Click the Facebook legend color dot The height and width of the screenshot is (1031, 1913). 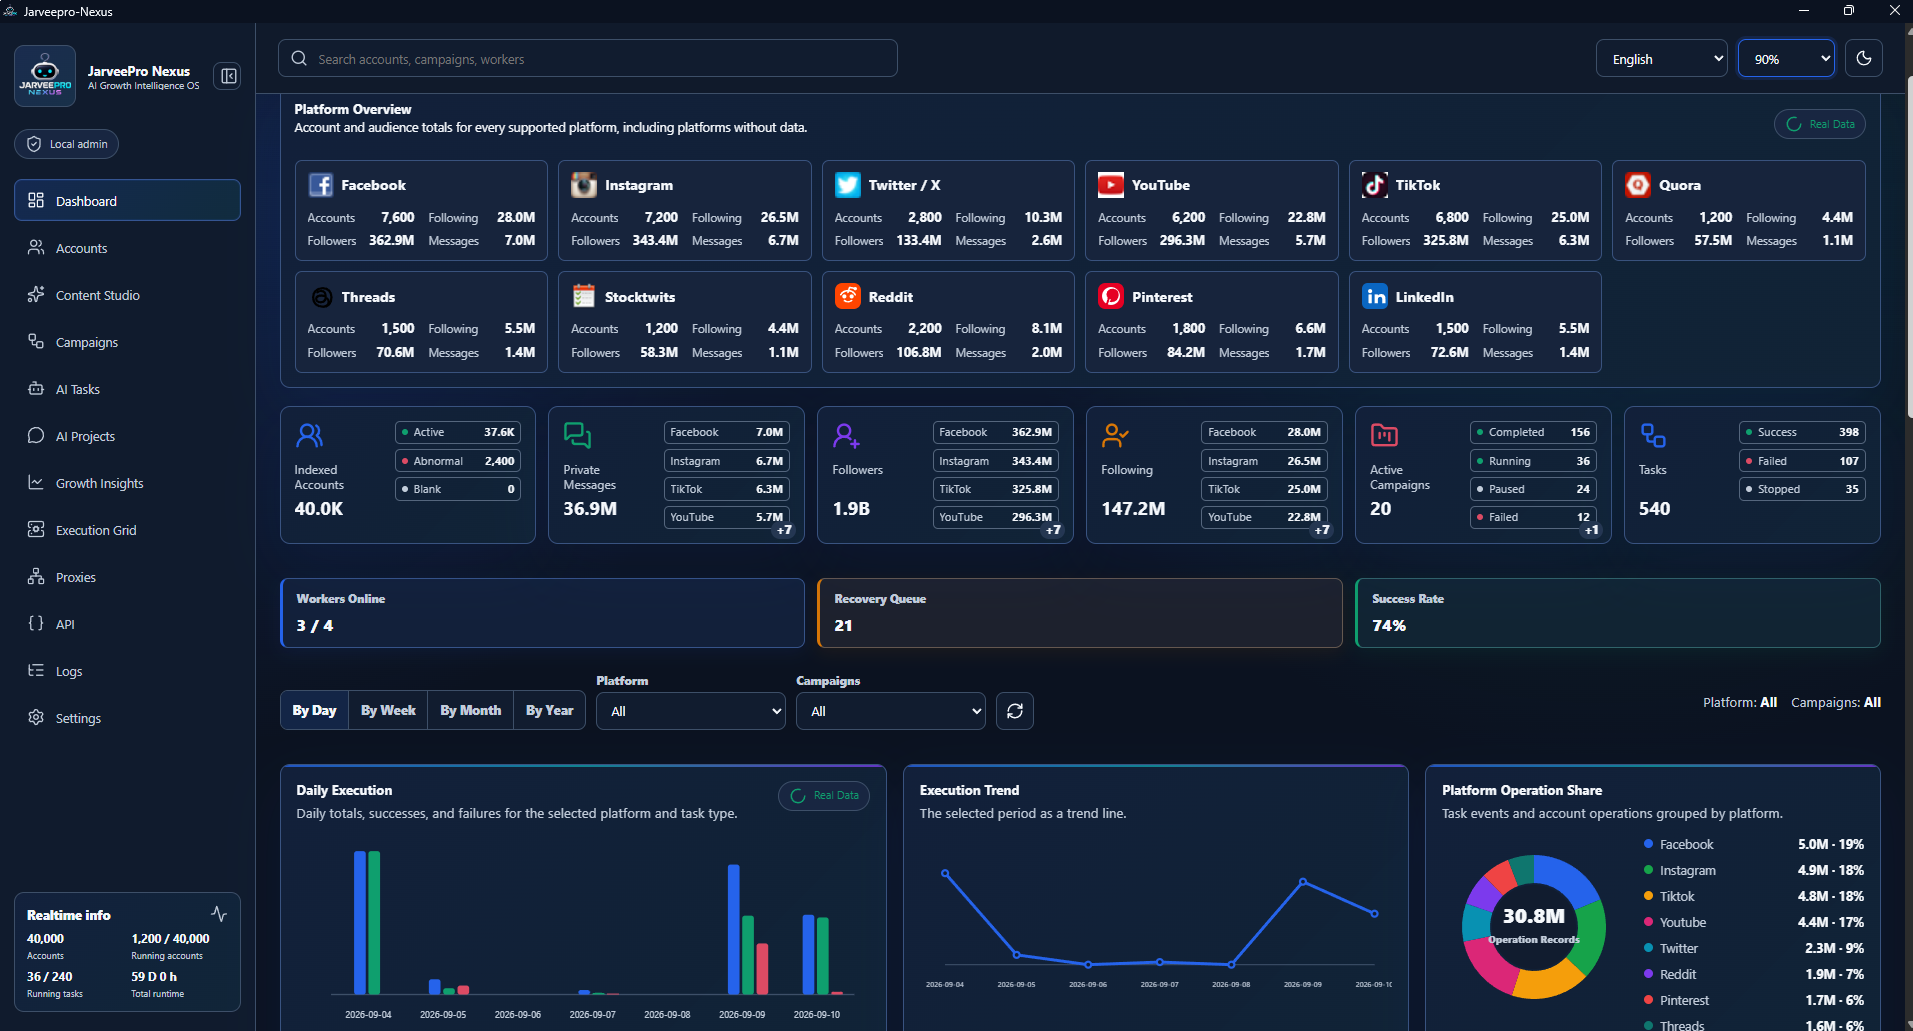tap(1648, 844)
